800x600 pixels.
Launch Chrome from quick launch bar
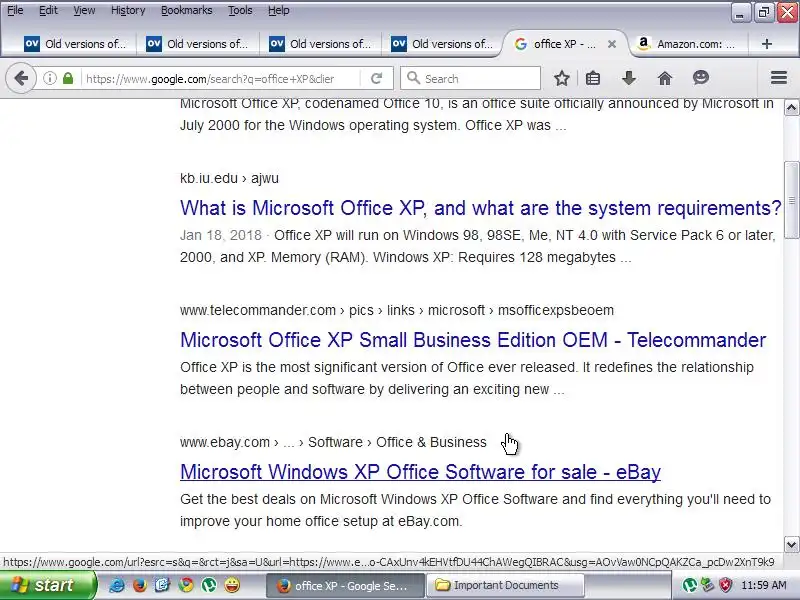coord(186,585)
